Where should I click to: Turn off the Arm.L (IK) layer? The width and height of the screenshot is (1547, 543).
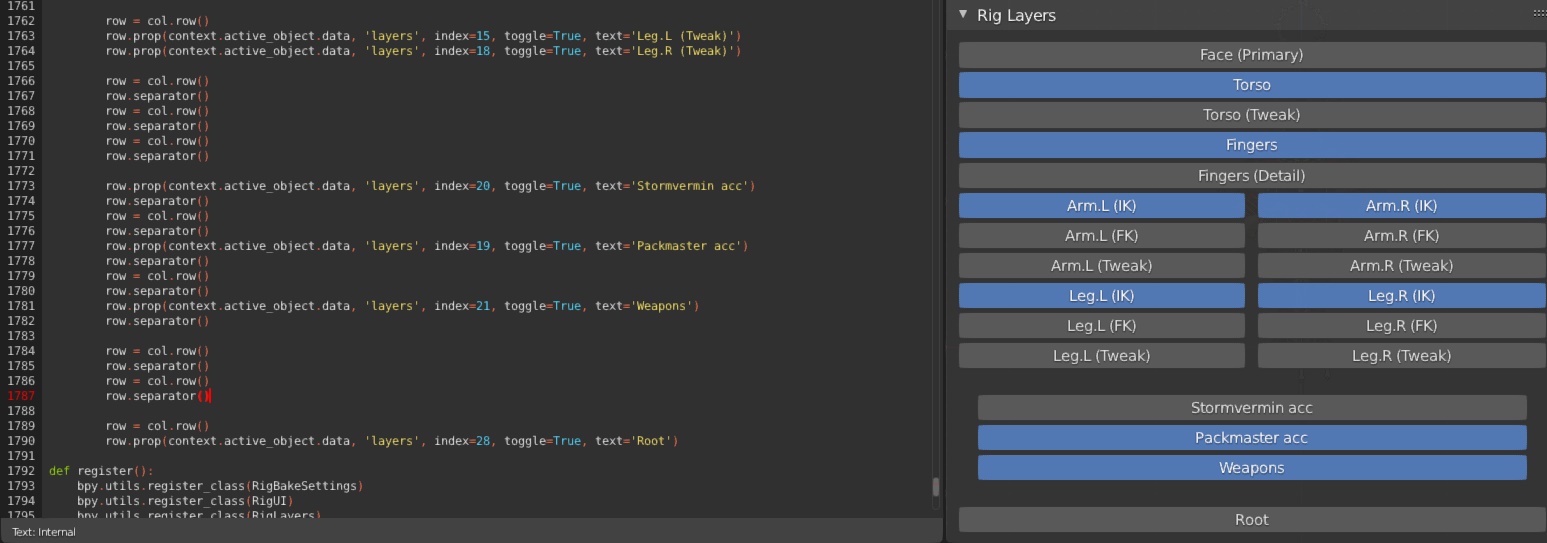click(x=1101, y=206)
